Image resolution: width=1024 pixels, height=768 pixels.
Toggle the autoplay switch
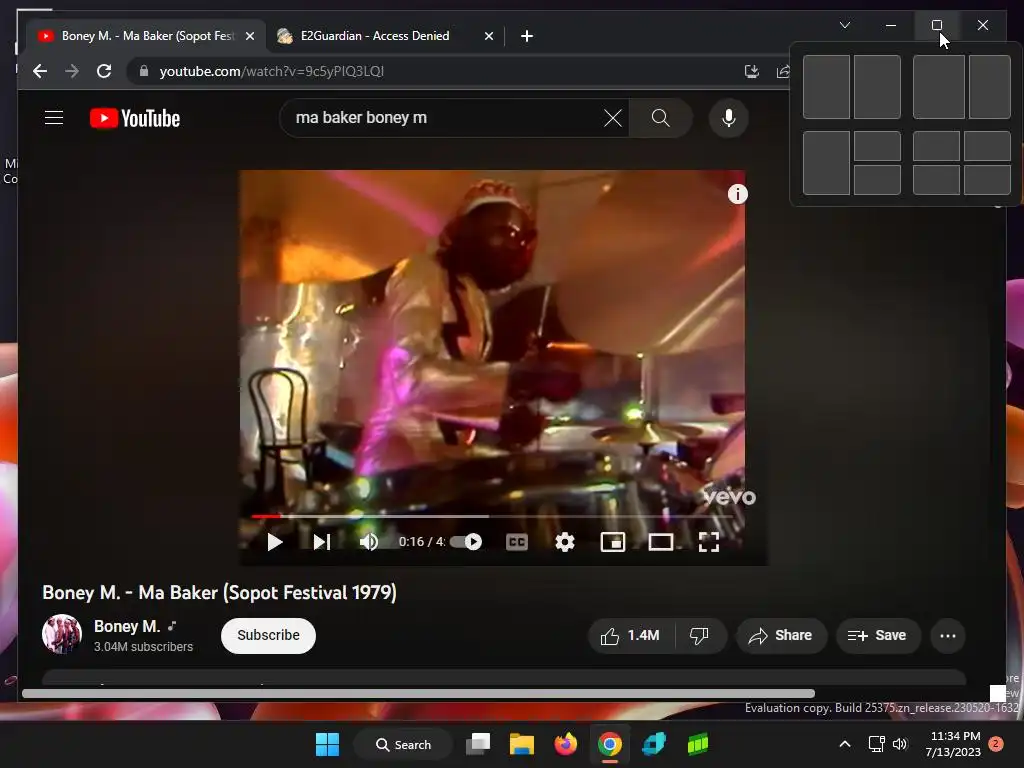(x=466, y=542)
